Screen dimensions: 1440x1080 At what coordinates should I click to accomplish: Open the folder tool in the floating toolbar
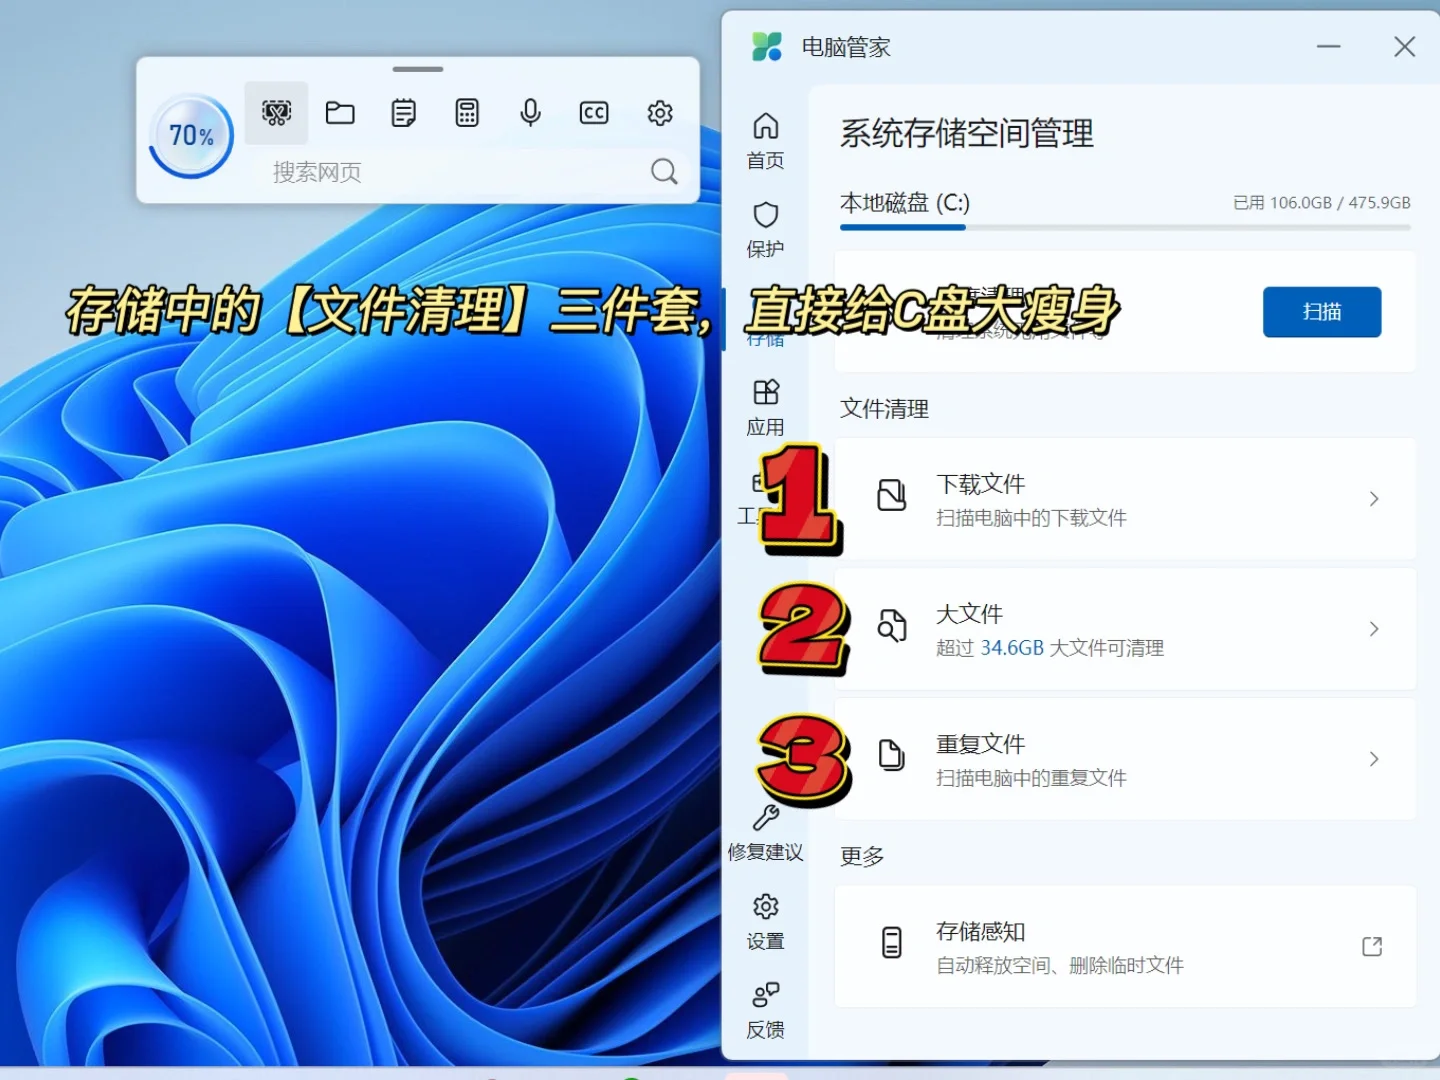(340, 113)
